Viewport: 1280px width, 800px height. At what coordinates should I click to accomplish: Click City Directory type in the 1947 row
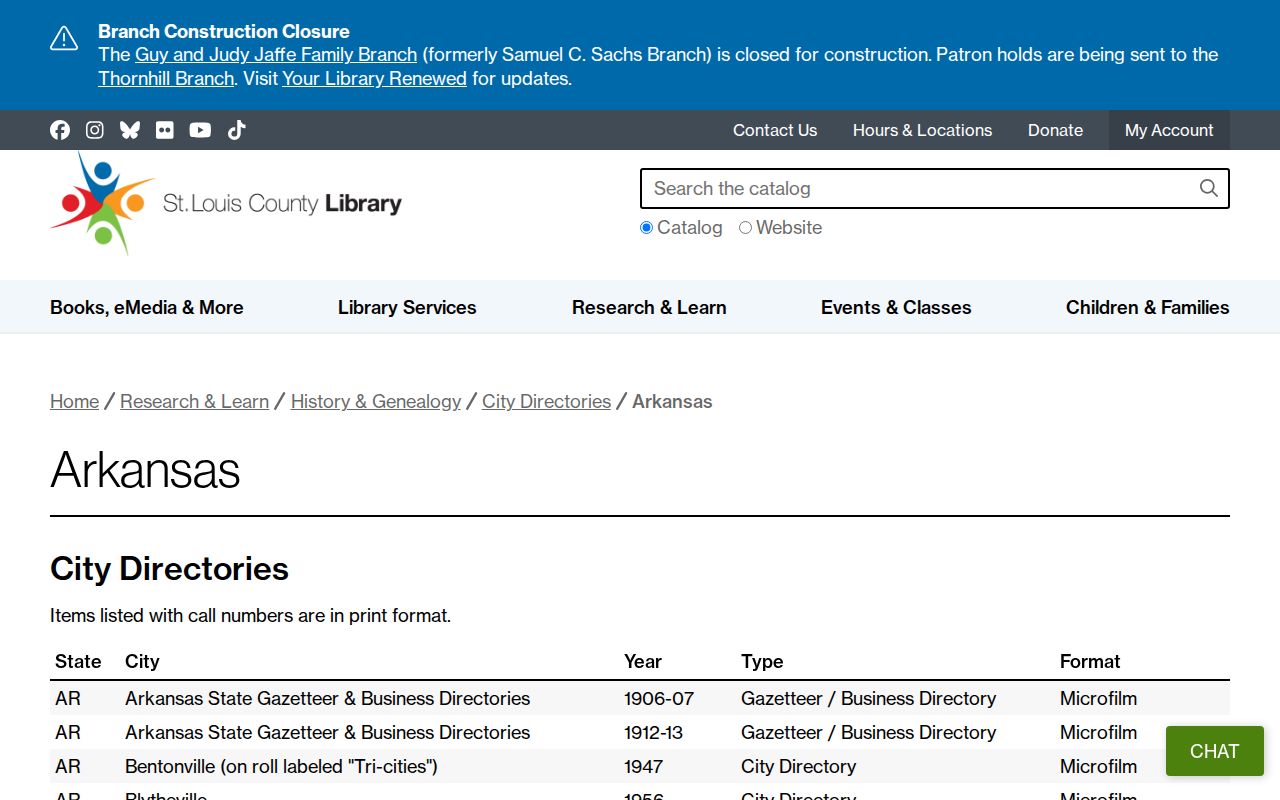pyautogui.click(x=798, y=766)
